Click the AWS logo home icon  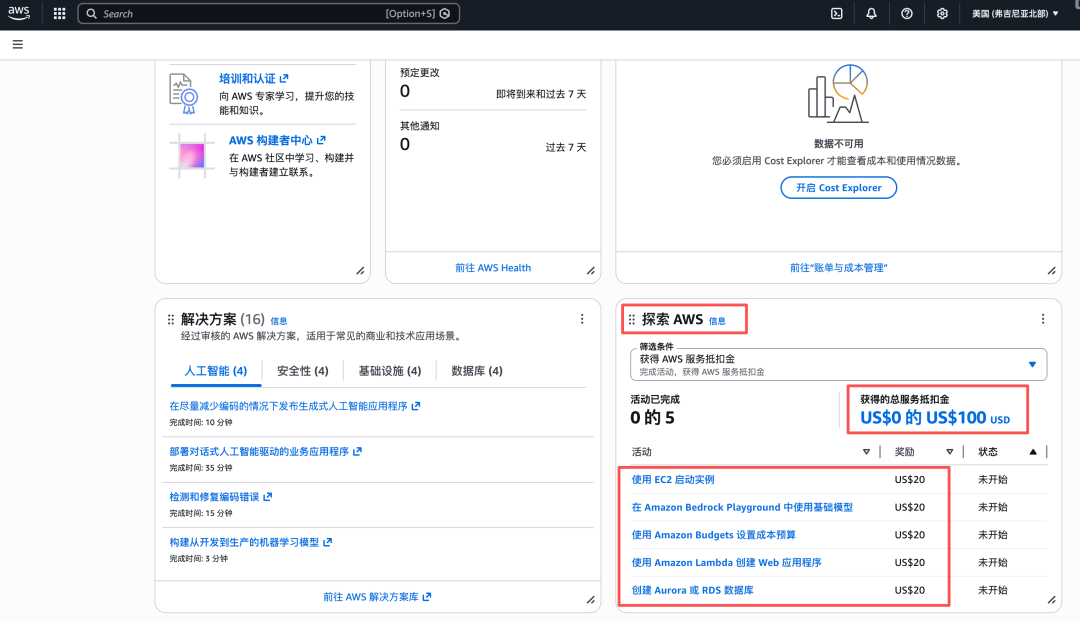click(x=19, y=13)
